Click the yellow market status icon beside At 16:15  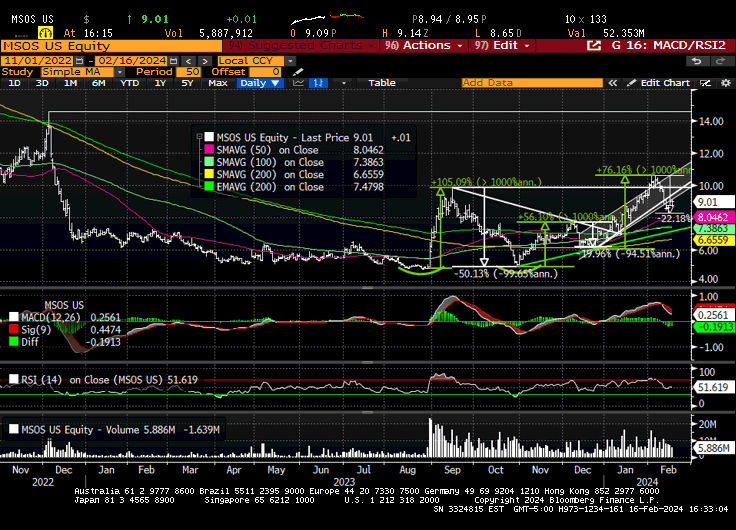click(x=45, y=33)
